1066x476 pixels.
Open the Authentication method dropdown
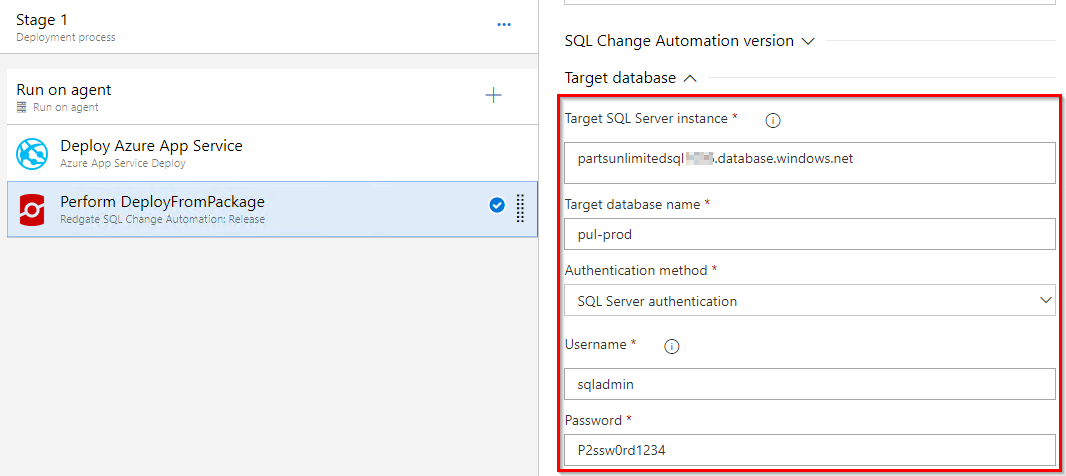point(810,301)
